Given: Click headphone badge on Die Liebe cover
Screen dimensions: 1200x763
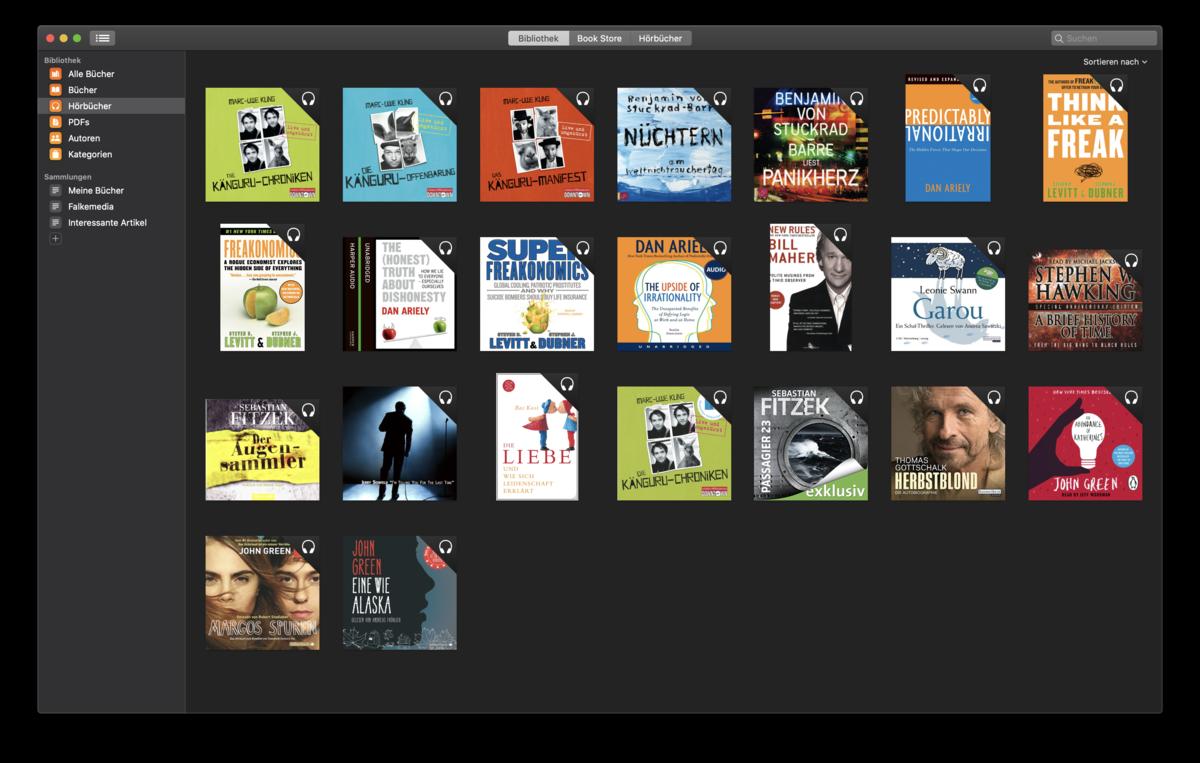Looking at the screenshot, I should click(x=567, y=384).
